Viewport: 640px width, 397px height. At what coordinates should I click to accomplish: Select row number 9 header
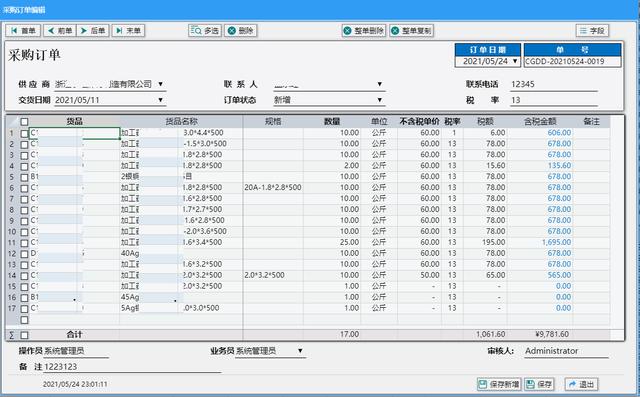click(x=11, y=221)
